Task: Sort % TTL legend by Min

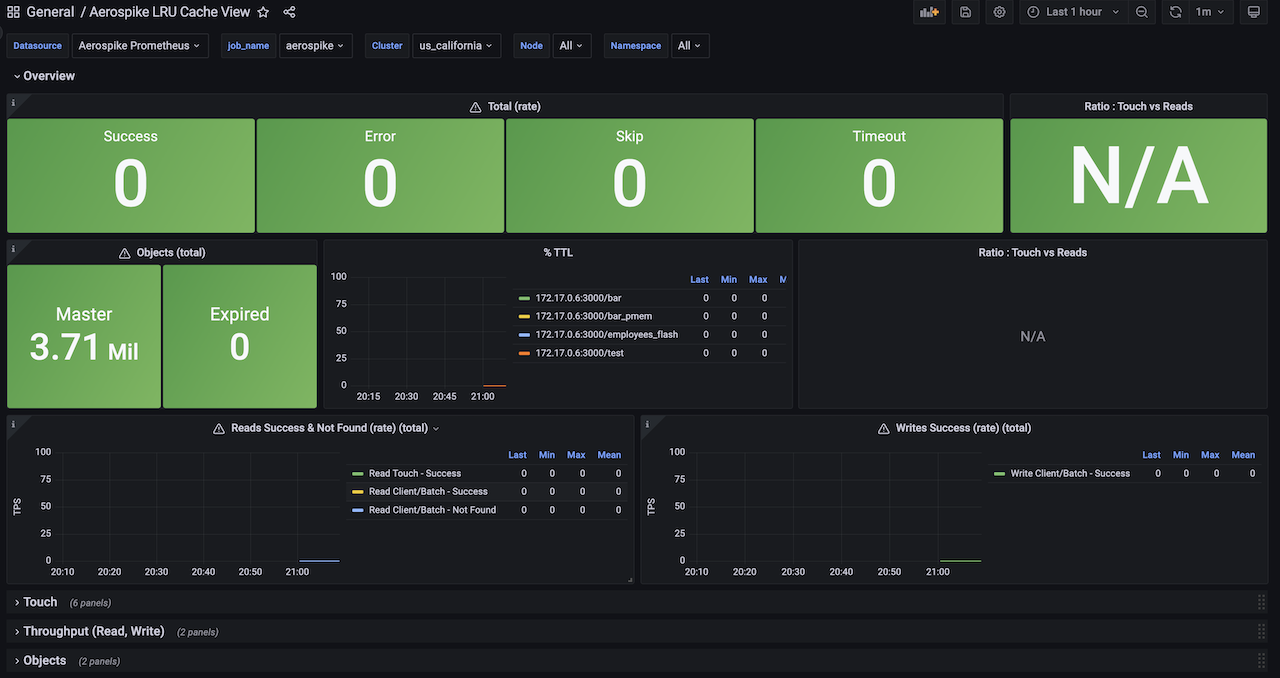Action: click(729, 280)
